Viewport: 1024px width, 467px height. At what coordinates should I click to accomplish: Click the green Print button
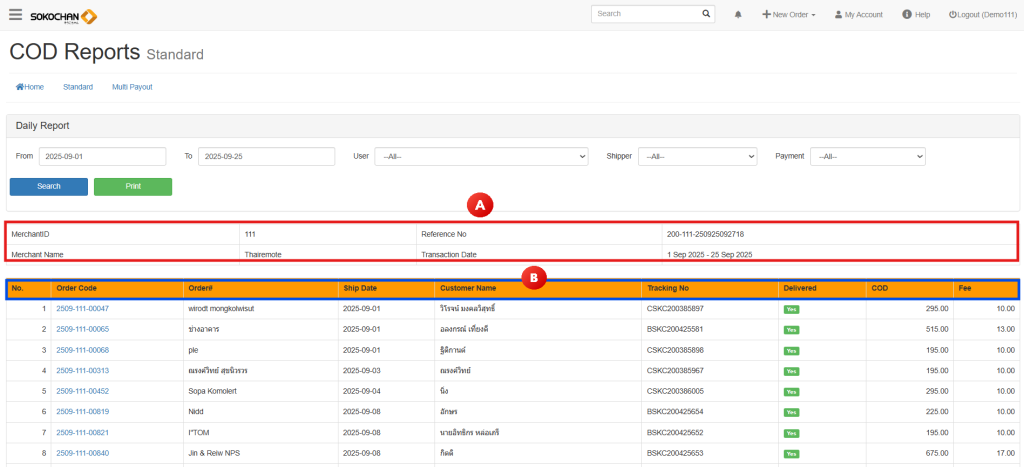coord(133,187)
